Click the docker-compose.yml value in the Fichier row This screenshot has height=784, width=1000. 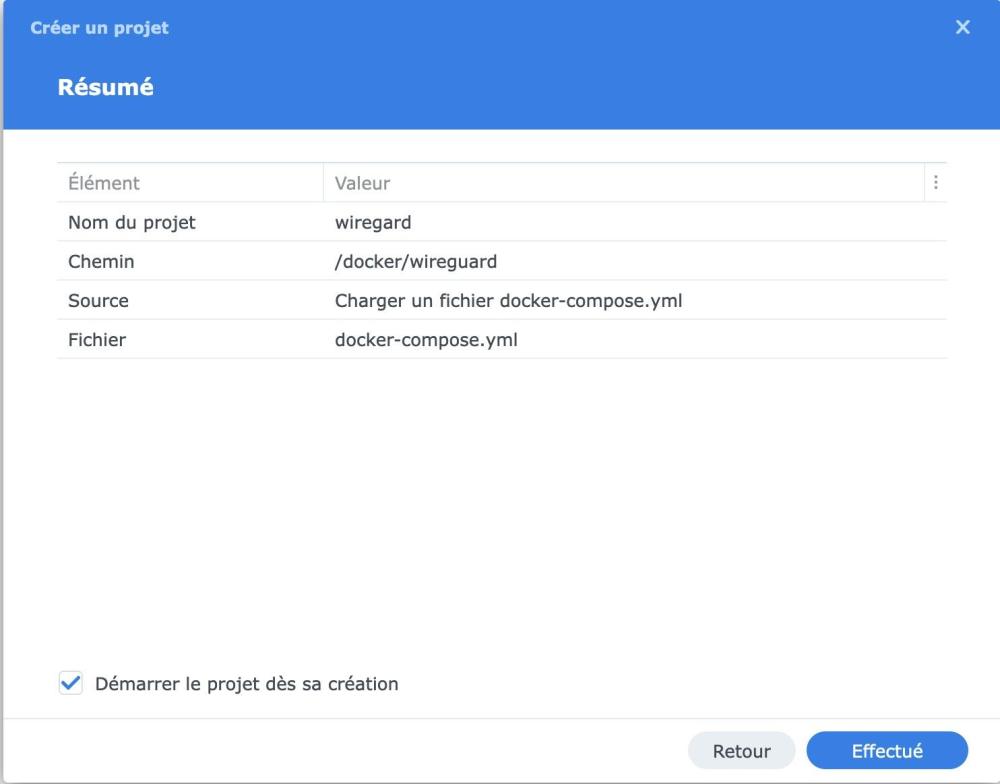tap(426, 340)
